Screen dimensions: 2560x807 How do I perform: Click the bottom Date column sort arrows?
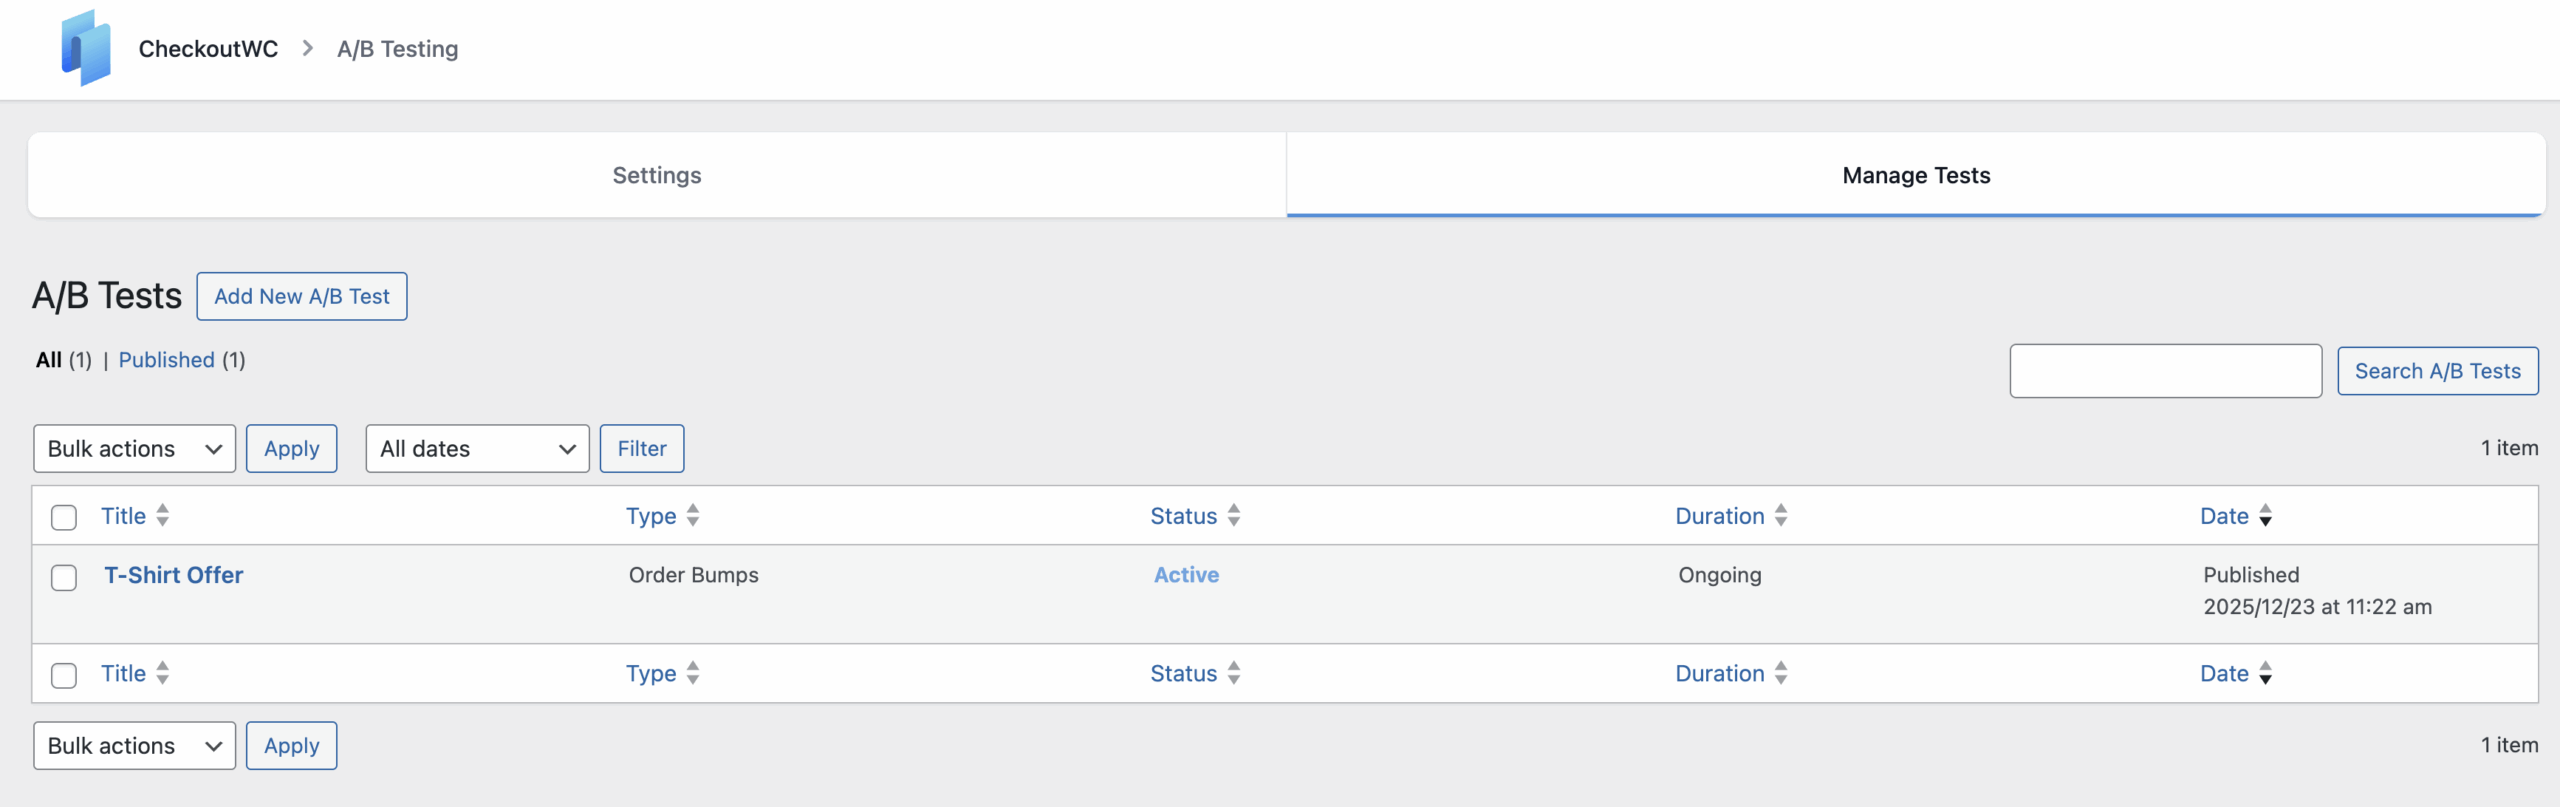click(x=2266, y=673)
